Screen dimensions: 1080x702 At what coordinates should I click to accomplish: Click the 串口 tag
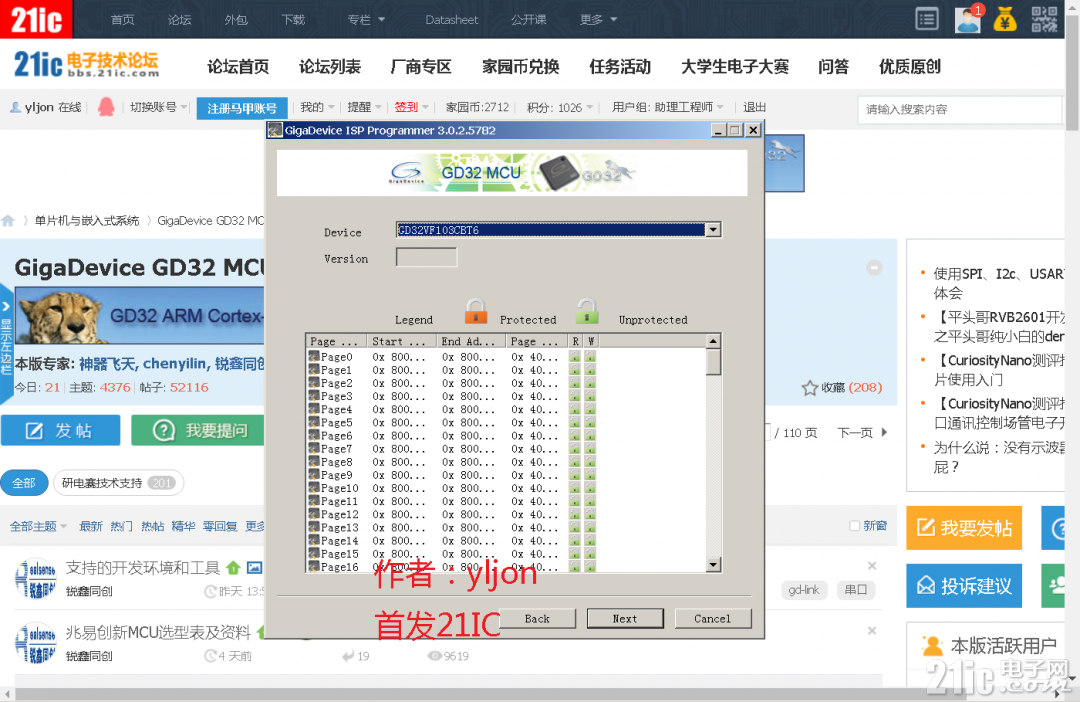coord(855,590)
